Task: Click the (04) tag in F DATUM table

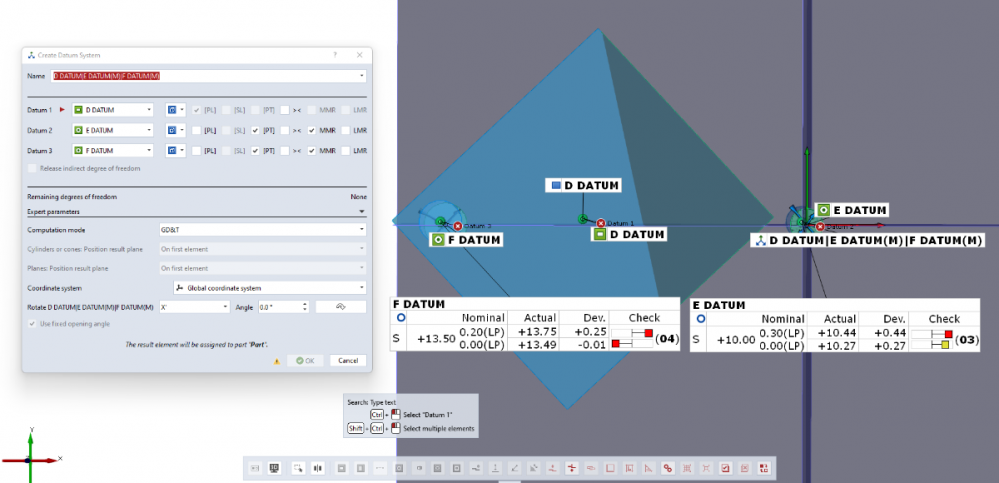Action: pos(666,339)
